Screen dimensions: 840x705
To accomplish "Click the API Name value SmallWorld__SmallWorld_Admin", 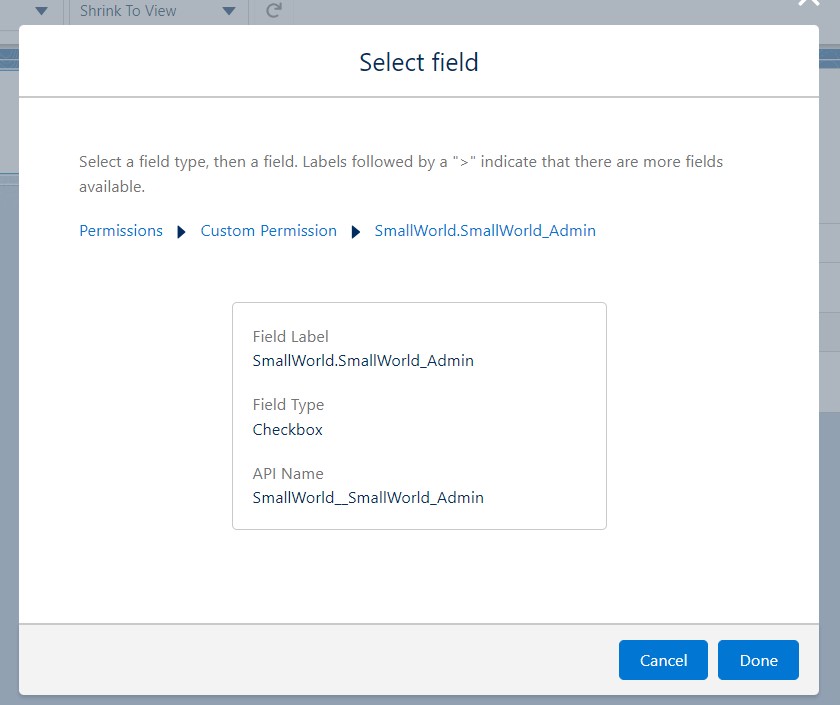I will pyautogui.click(x=369, y=497).
